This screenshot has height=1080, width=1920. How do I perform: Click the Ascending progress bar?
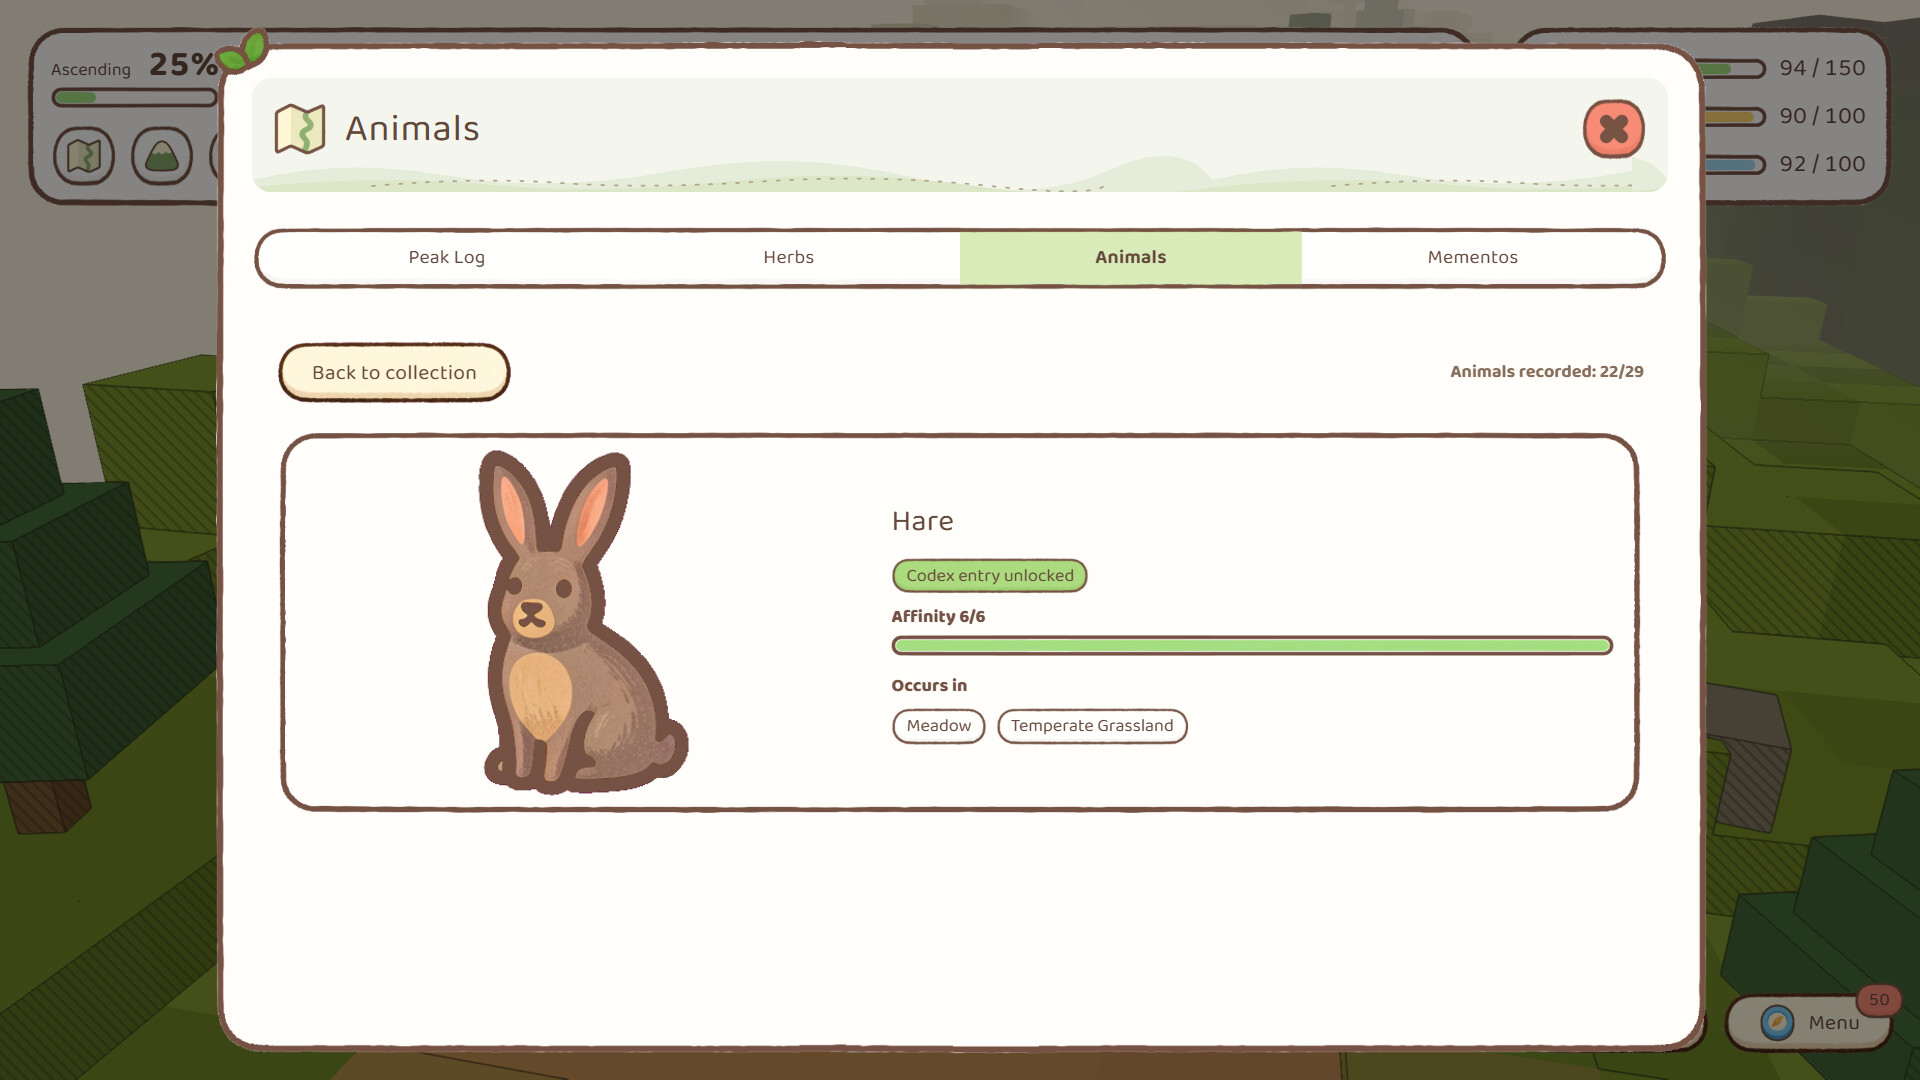point(134,98)
